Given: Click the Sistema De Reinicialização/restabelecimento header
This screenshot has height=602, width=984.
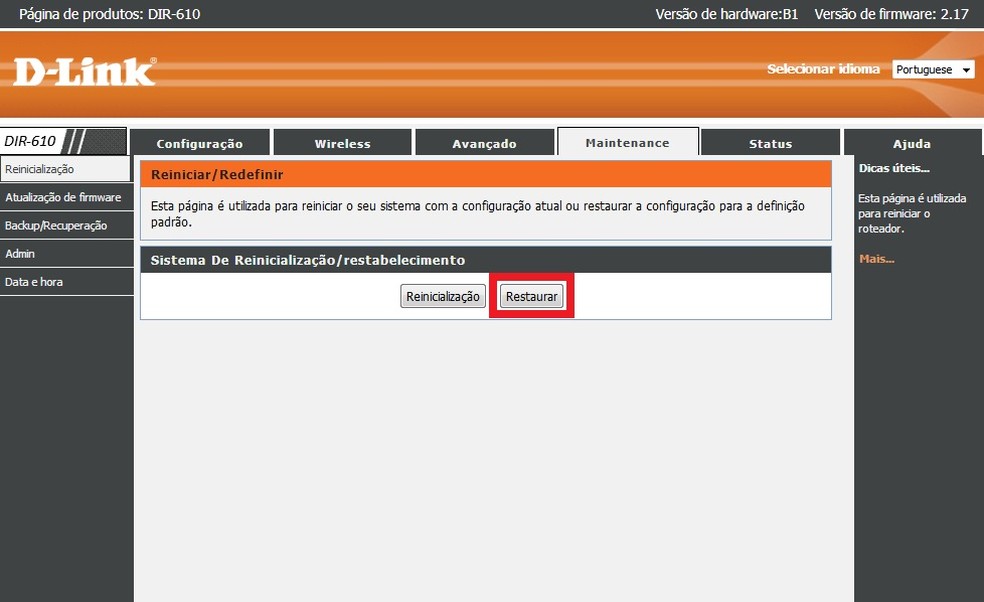Looking at the screenshot, I should [308, 260].
